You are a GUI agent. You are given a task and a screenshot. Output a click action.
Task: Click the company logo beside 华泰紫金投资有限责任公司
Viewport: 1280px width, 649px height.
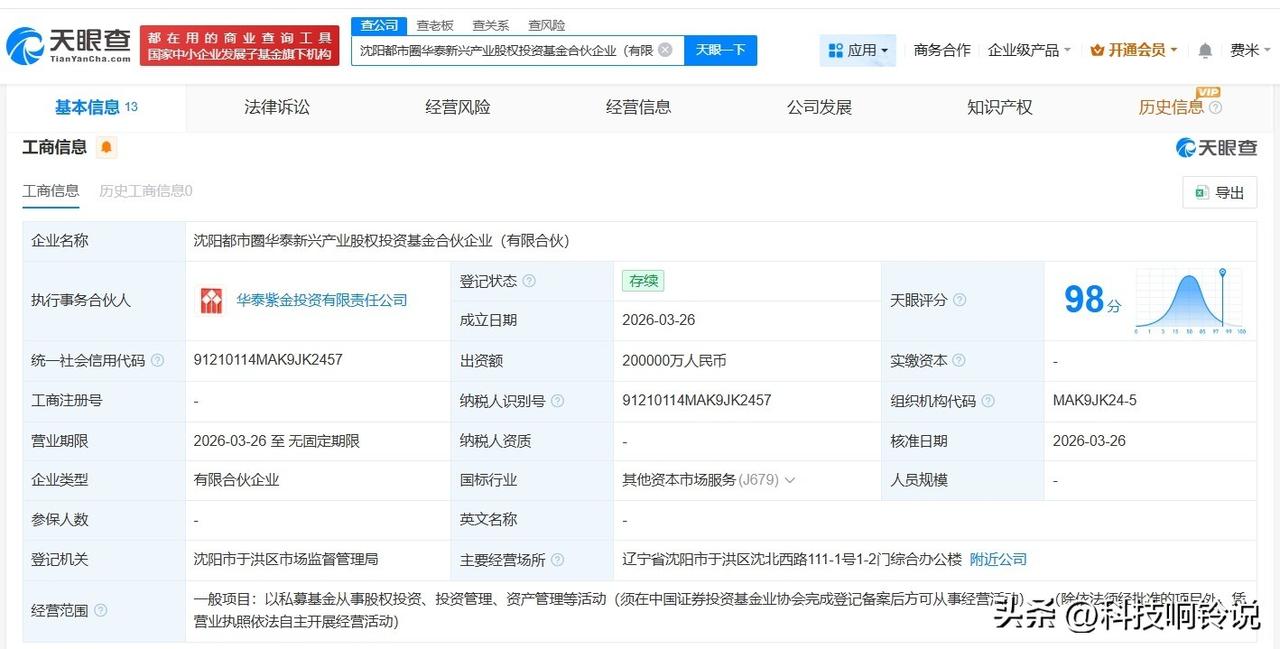coord(210,300)
